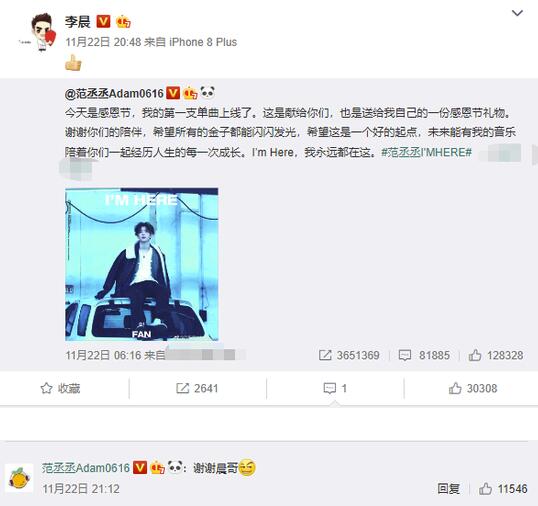Open the #范丞丞I'MHERE# hashtag
The image size is (538, 506).
click(426, 152)
